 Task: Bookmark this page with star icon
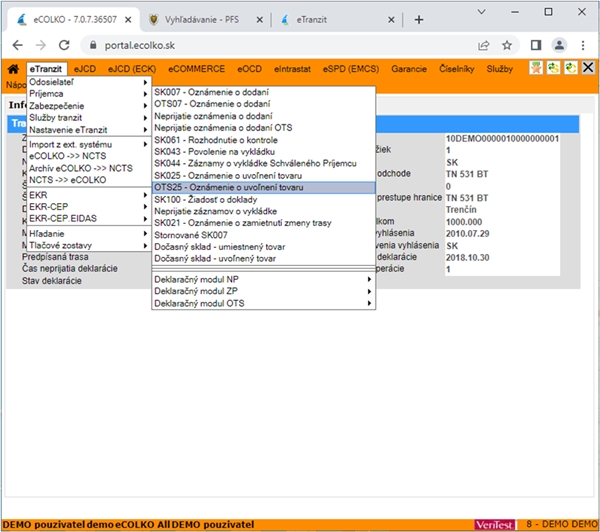pos(507,45)
